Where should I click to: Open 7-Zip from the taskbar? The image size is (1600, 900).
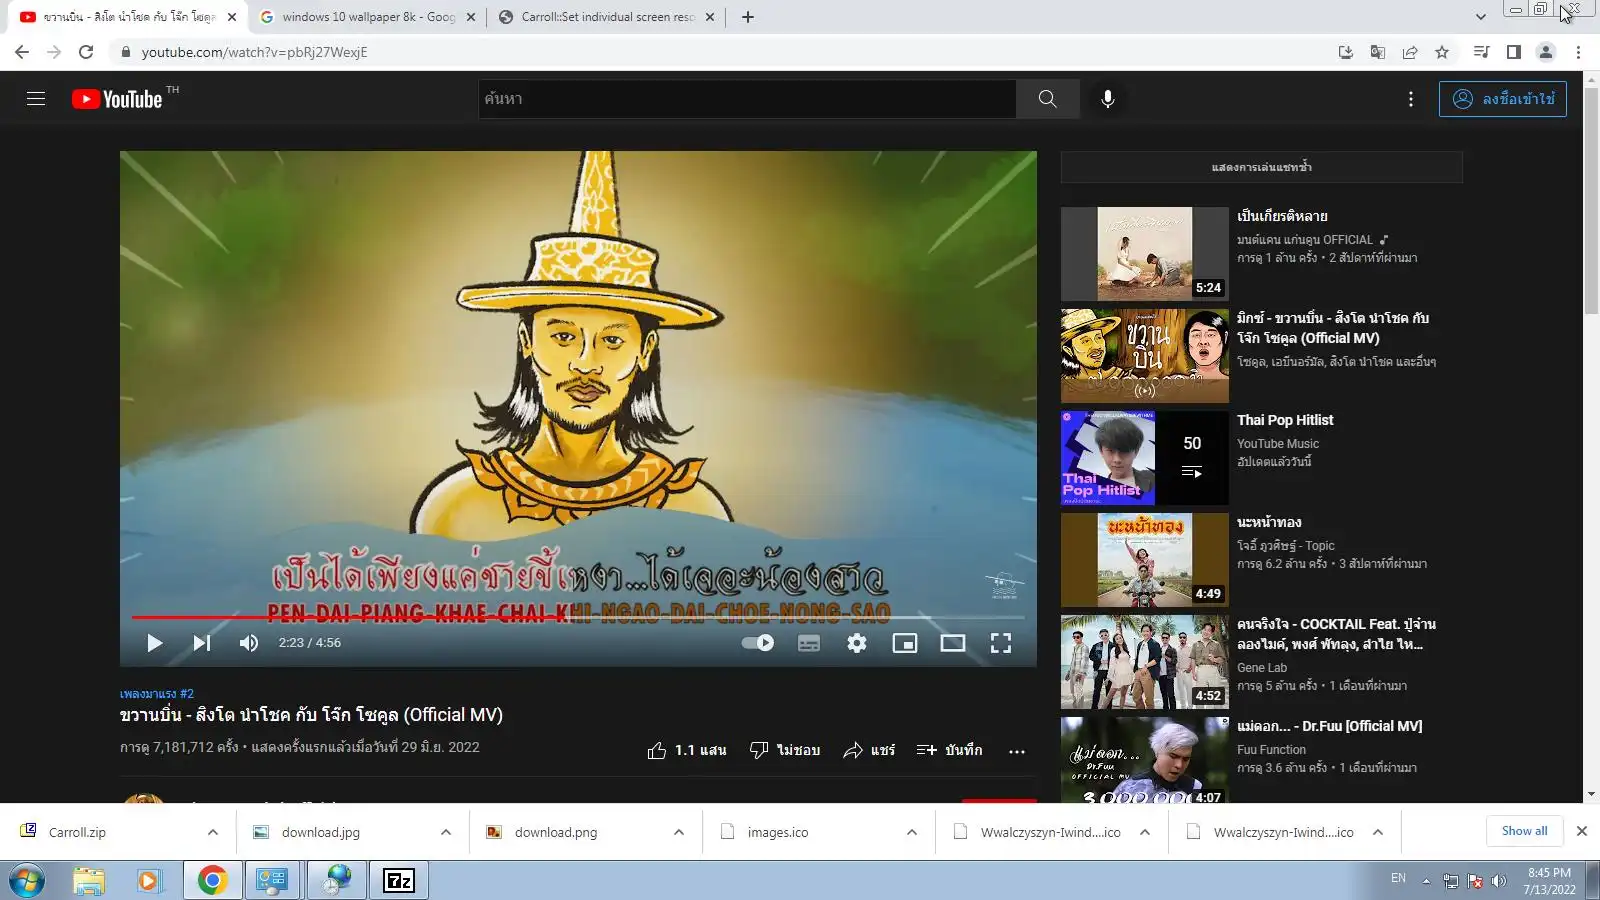point(399,881)
